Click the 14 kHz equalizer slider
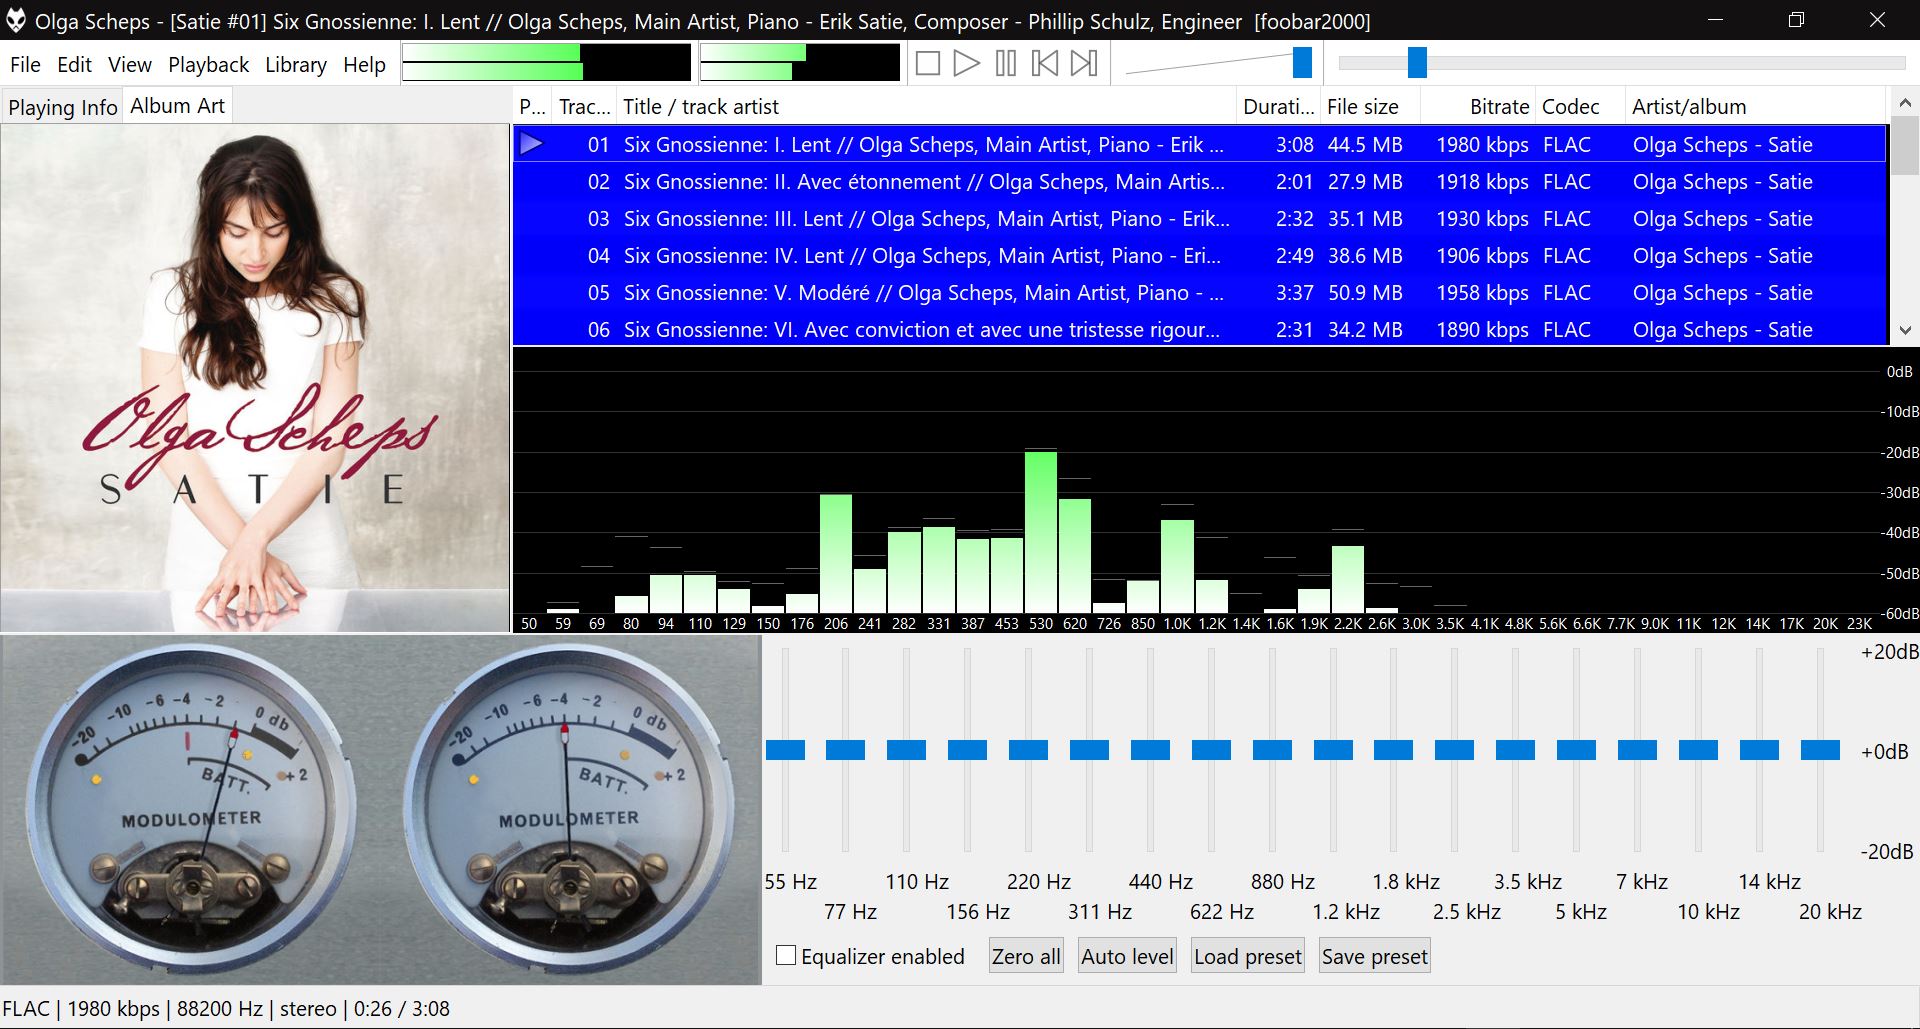The width and height of the screenshot is (1920, 1029). point(1759,750)
